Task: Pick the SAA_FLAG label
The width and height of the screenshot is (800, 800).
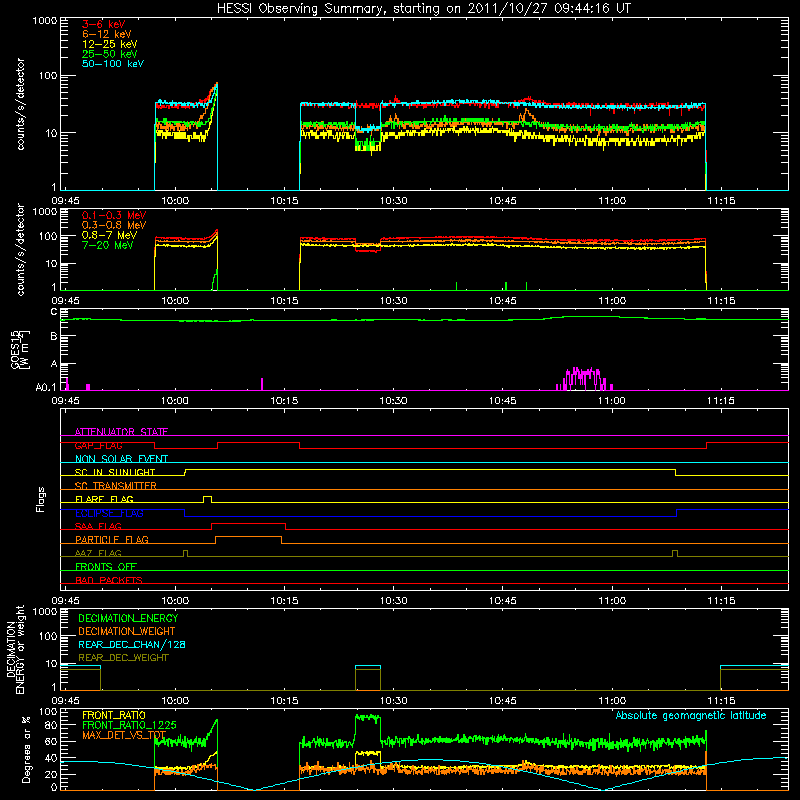Action: point(98,526)
